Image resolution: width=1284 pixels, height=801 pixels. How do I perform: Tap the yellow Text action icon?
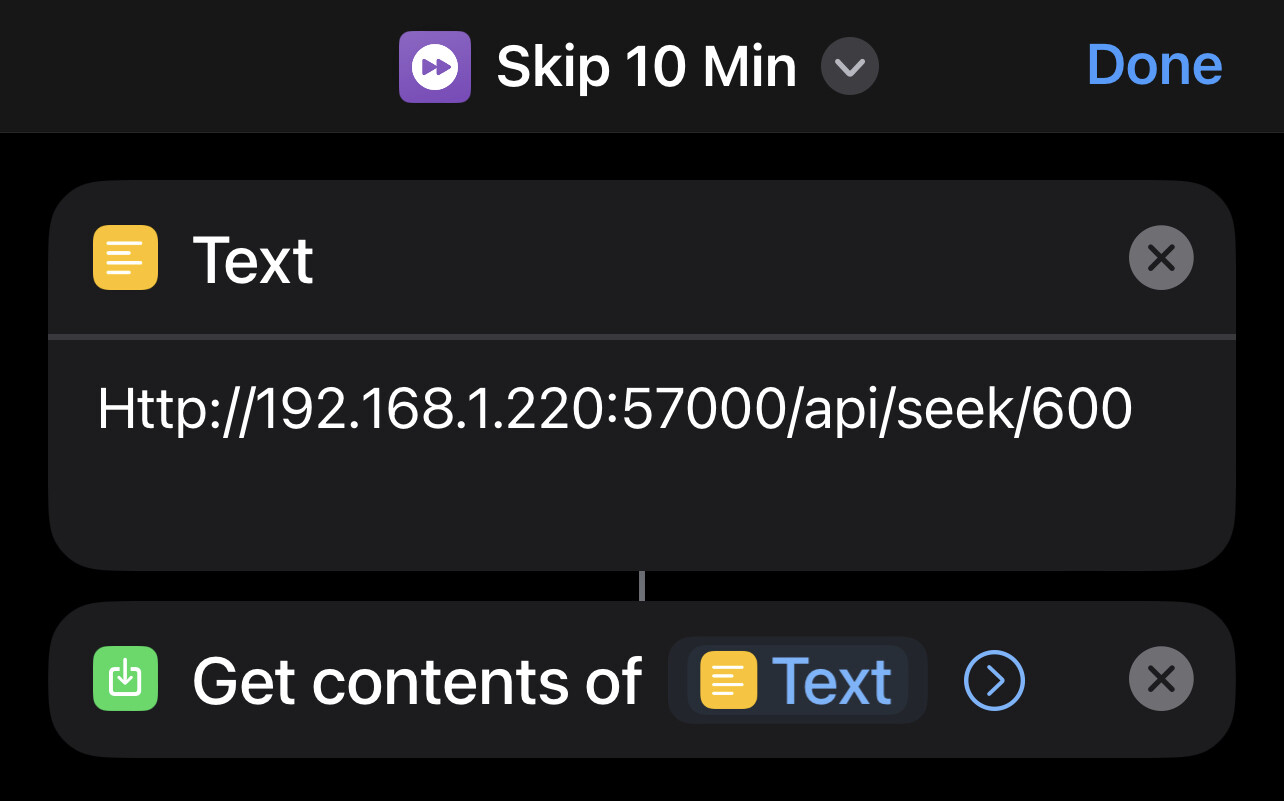click(x=125, y=258)
